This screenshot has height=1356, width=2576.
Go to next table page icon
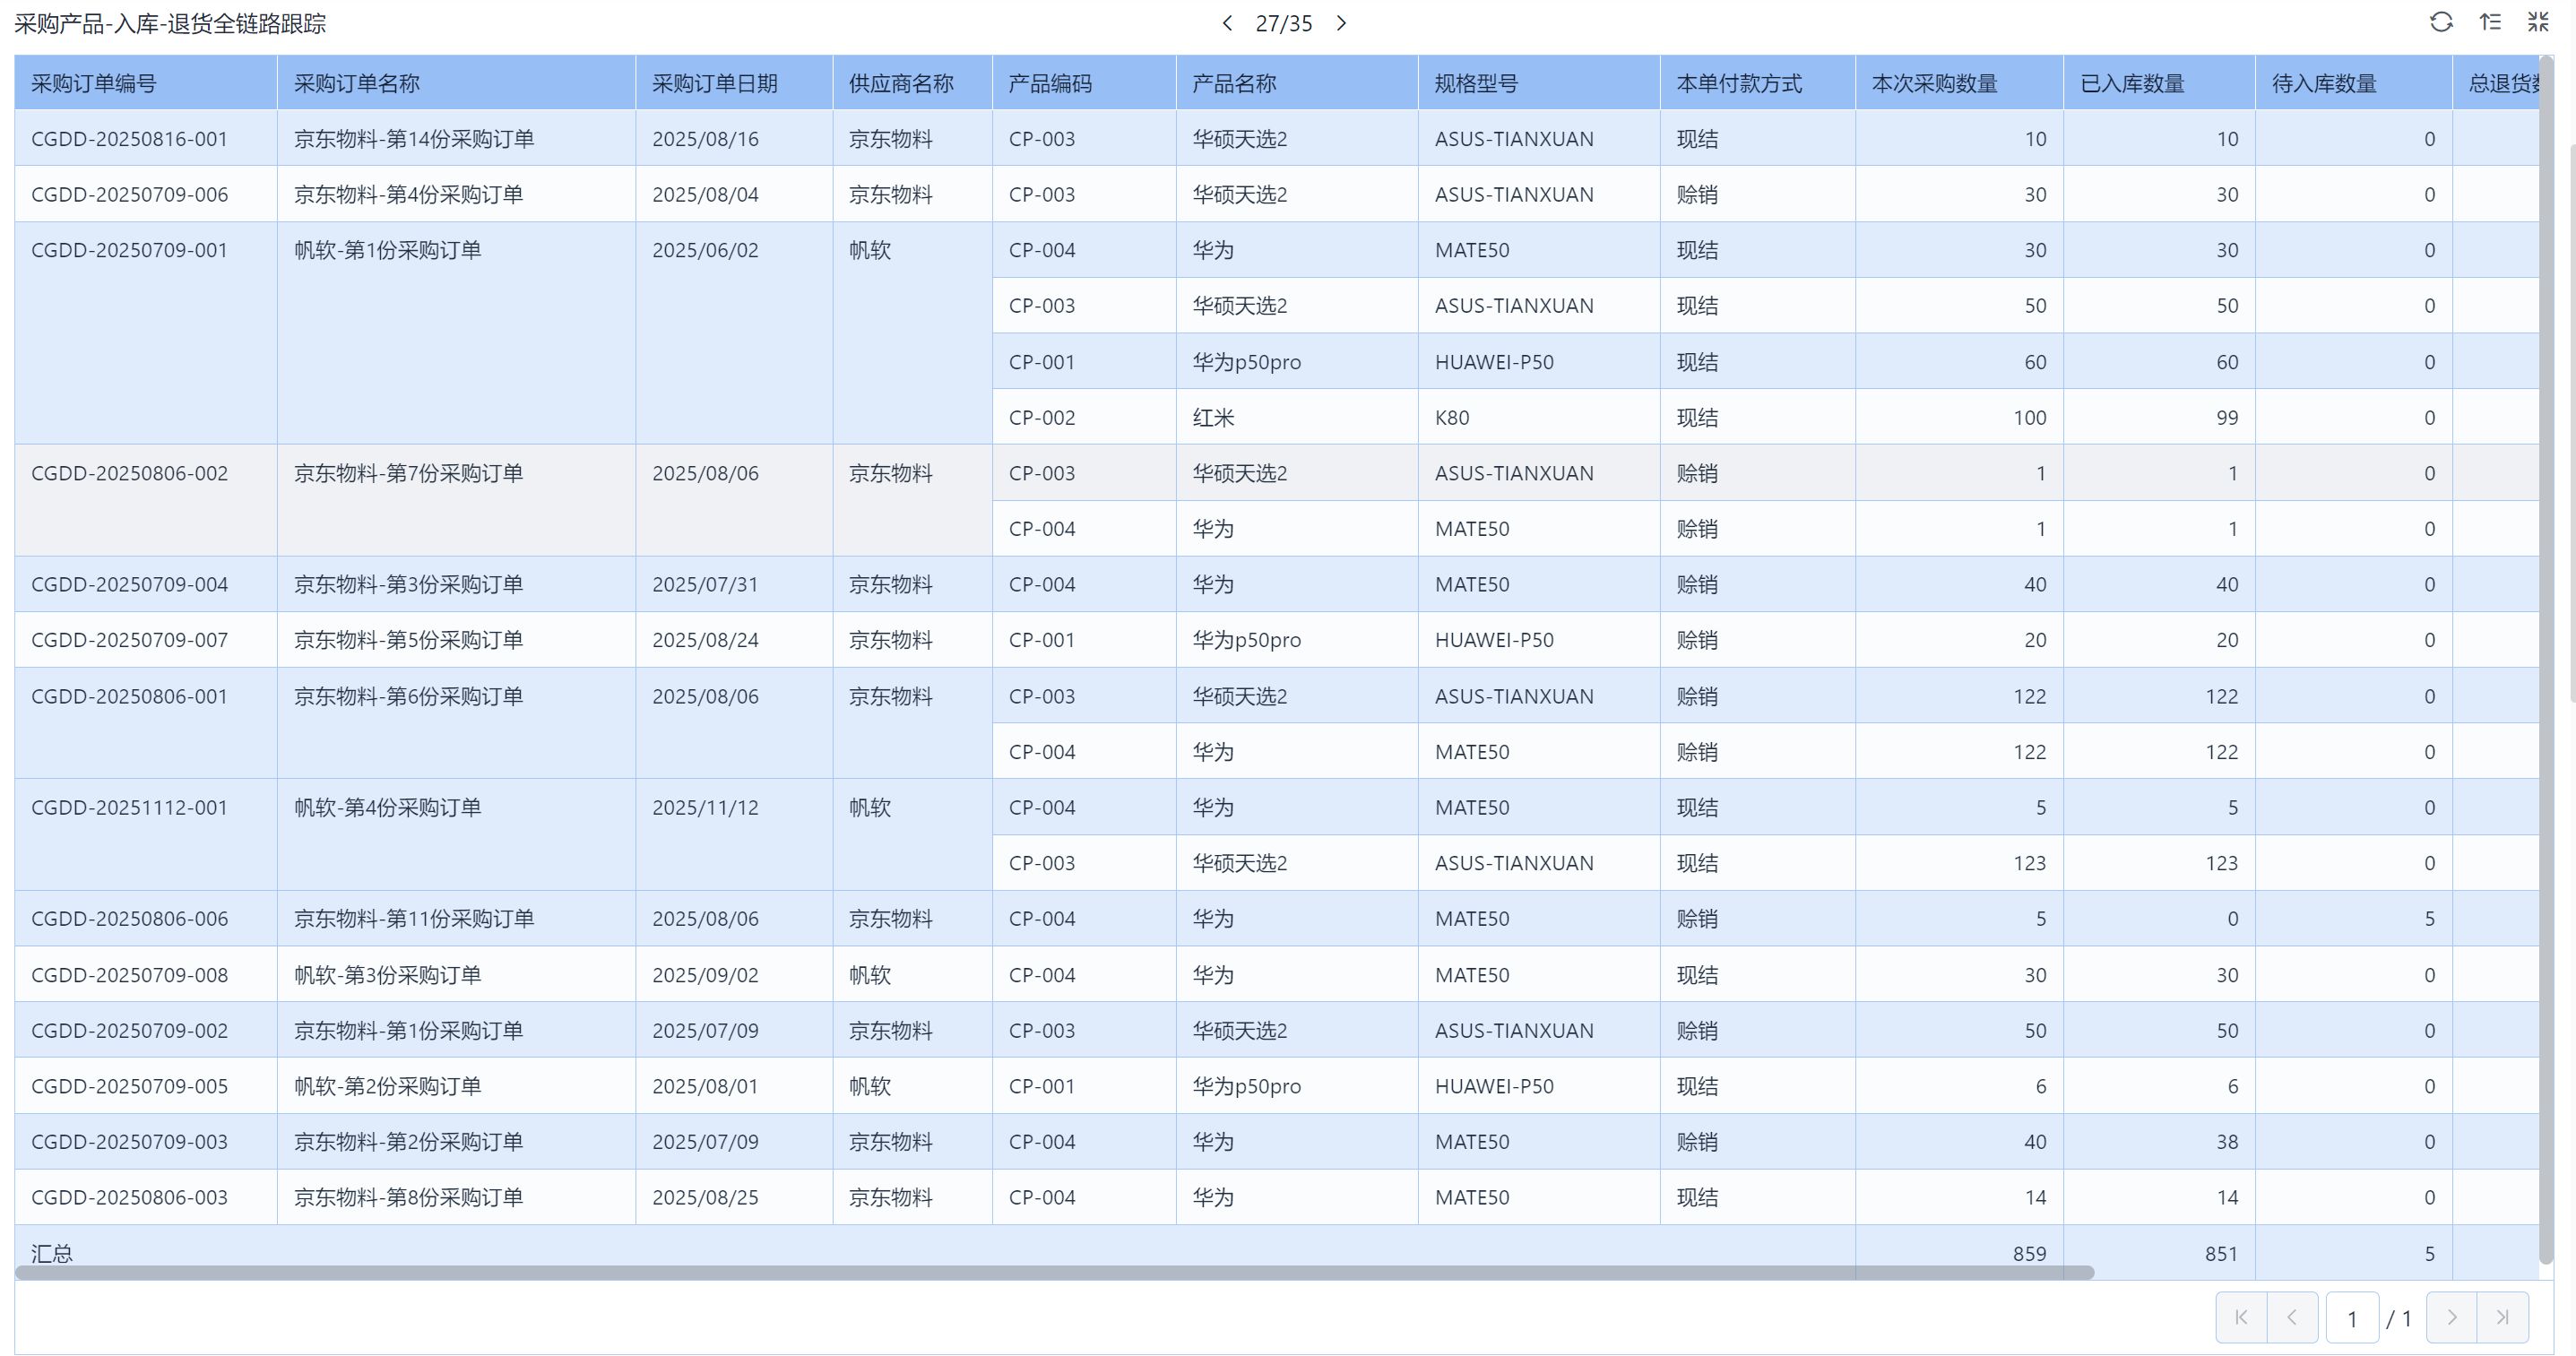coord(2451,1317)
